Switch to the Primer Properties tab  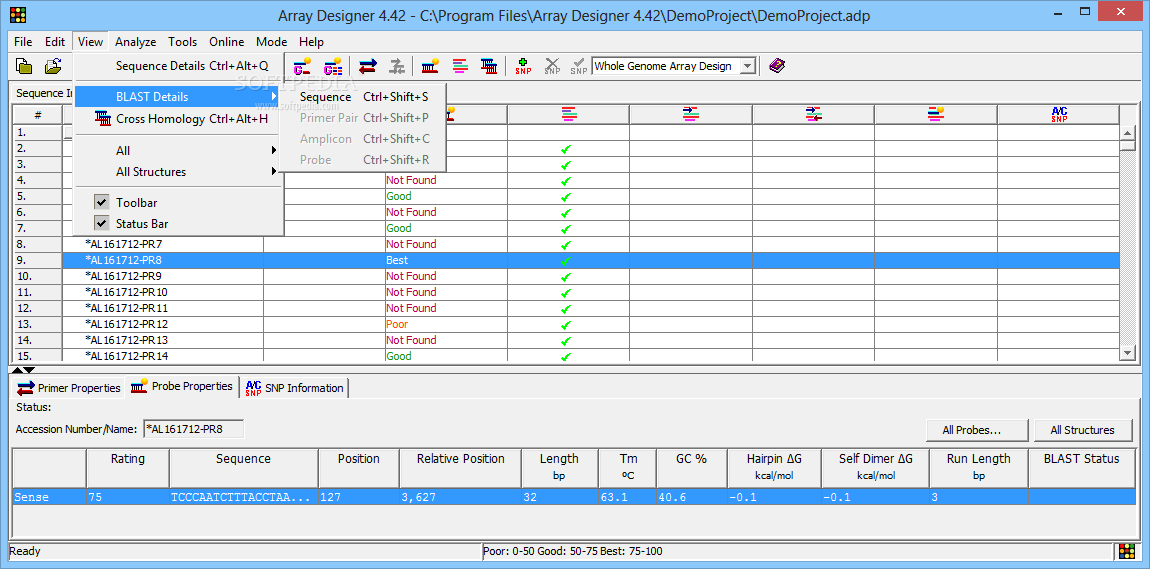(69, 388)
